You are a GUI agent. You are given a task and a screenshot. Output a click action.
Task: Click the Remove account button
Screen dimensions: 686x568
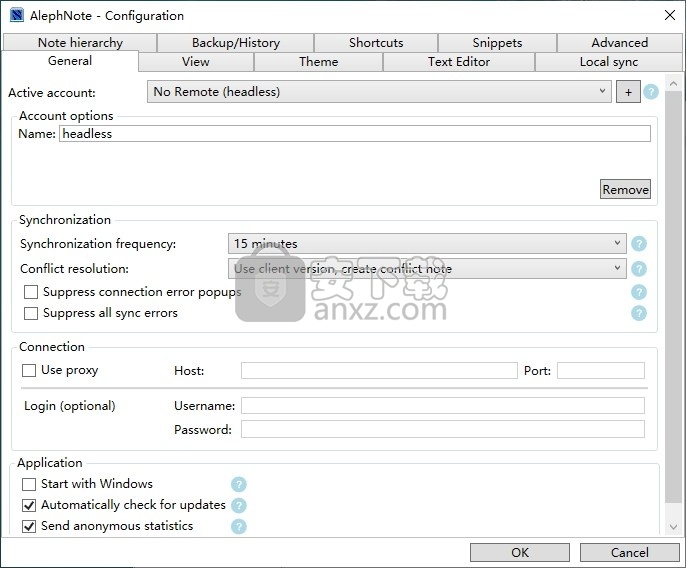(x=625, y=189)
